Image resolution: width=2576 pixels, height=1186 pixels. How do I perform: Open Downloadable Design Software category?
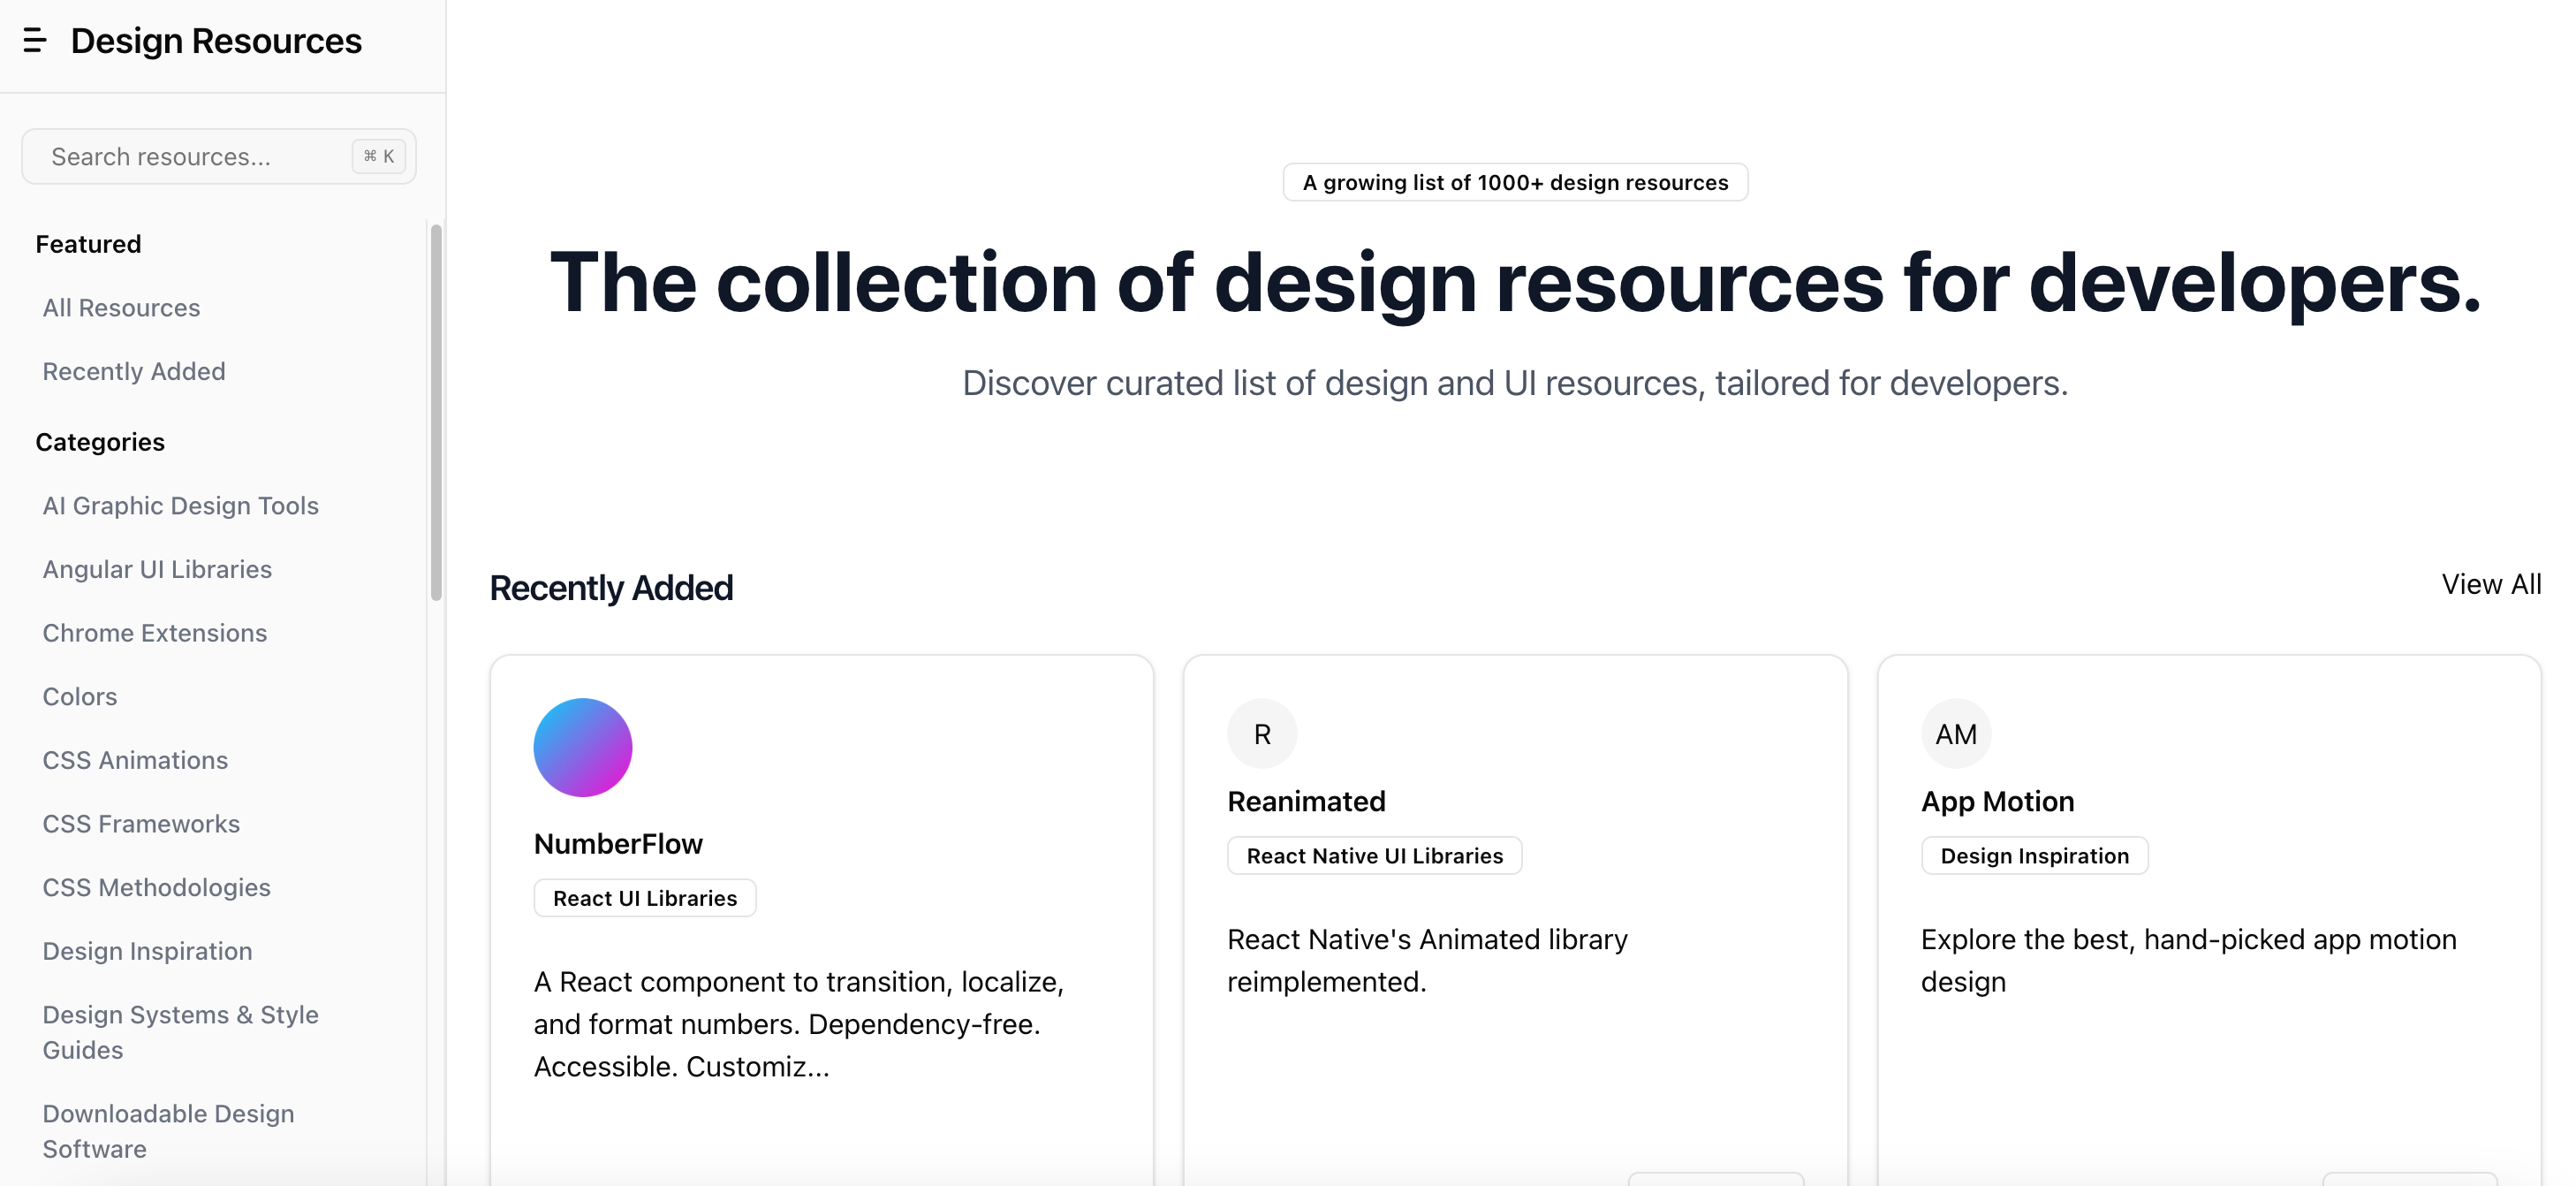pos(169,1131)
